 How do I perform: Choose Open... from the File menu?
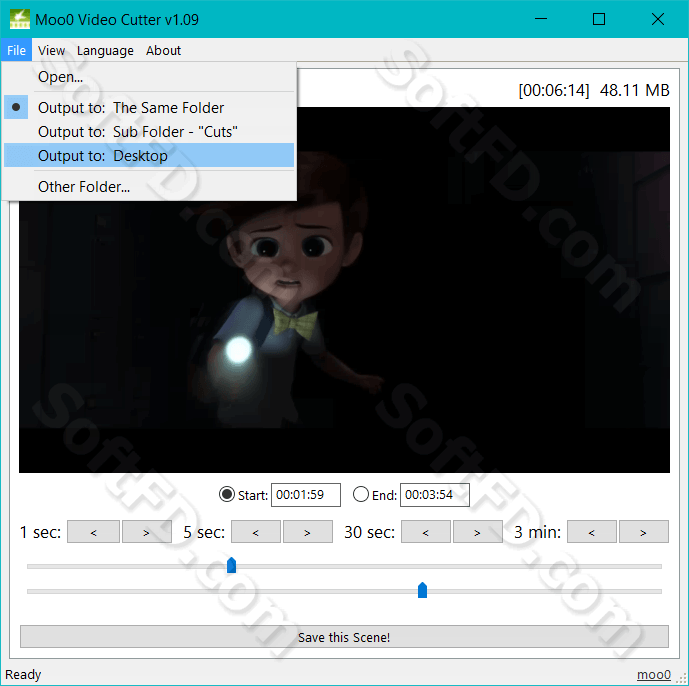click(x=149, y=77)
